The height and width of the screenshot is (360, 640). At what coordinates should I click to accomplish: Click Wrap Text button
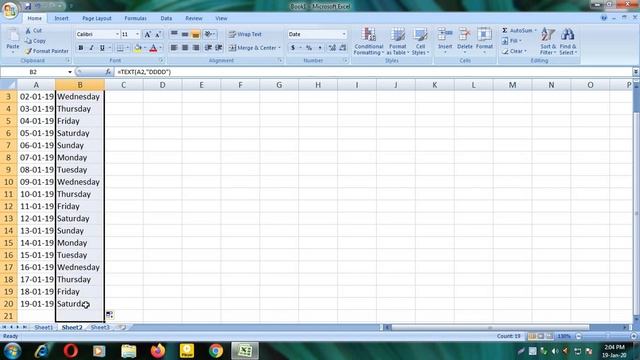pos(245,34)
